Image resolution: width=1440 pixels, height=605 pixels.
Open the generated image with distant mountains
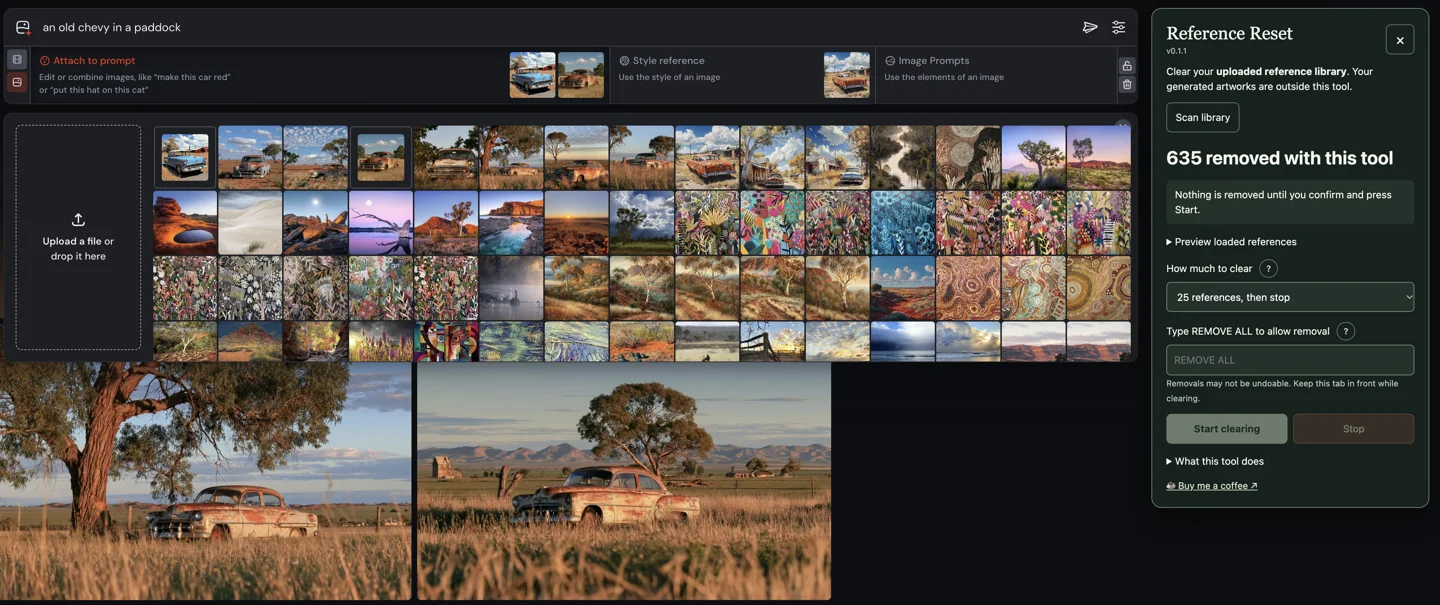click(624, 481)
